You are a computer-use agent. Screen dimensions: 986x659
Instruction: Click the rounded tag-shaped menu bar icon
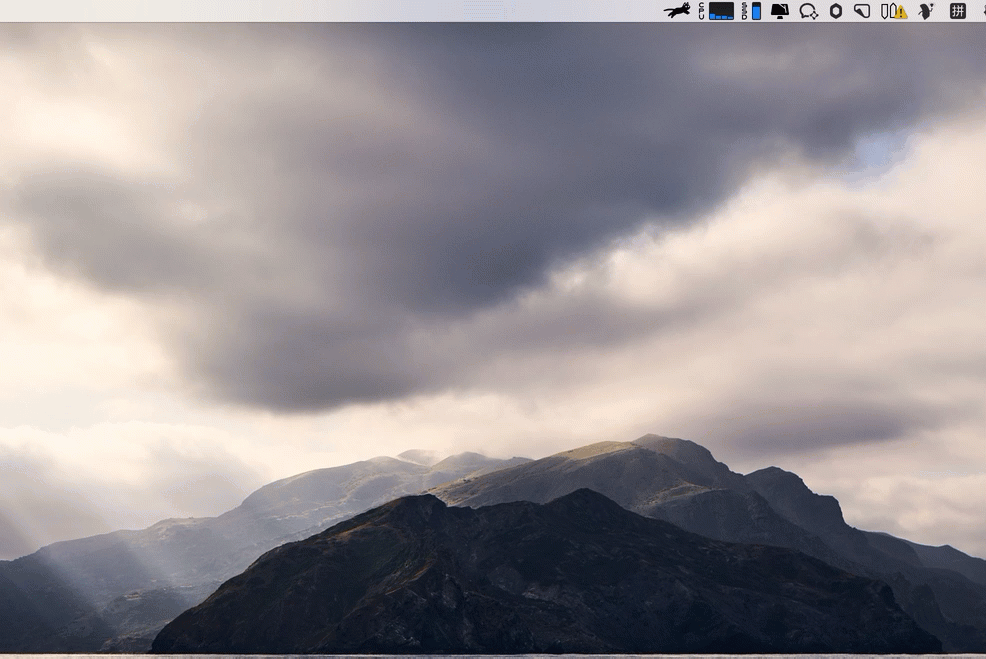click(862, 11)
